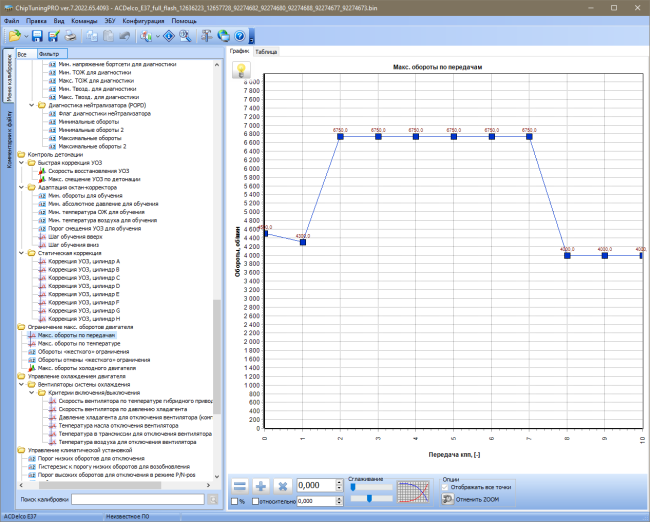Viewport: 650px width, 522px height.
Task: Click the compare files icon in toolbar
Action: 146,36
